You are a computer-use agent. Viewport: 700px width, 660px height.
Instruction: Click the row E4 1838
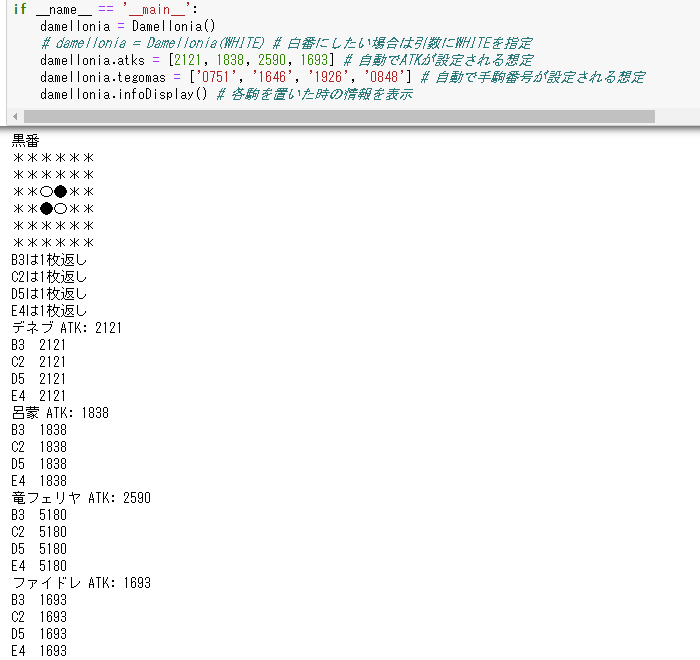point(39,480)
